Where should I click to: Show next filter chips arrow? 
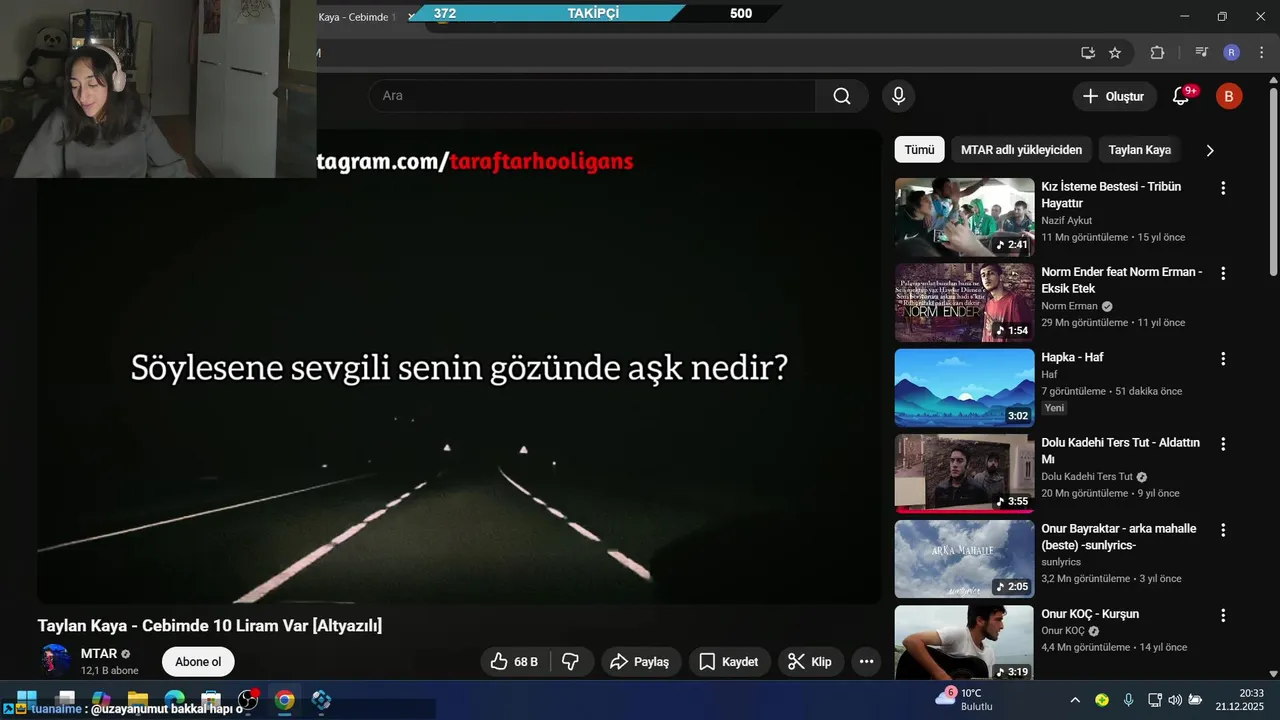point(1210,150)
